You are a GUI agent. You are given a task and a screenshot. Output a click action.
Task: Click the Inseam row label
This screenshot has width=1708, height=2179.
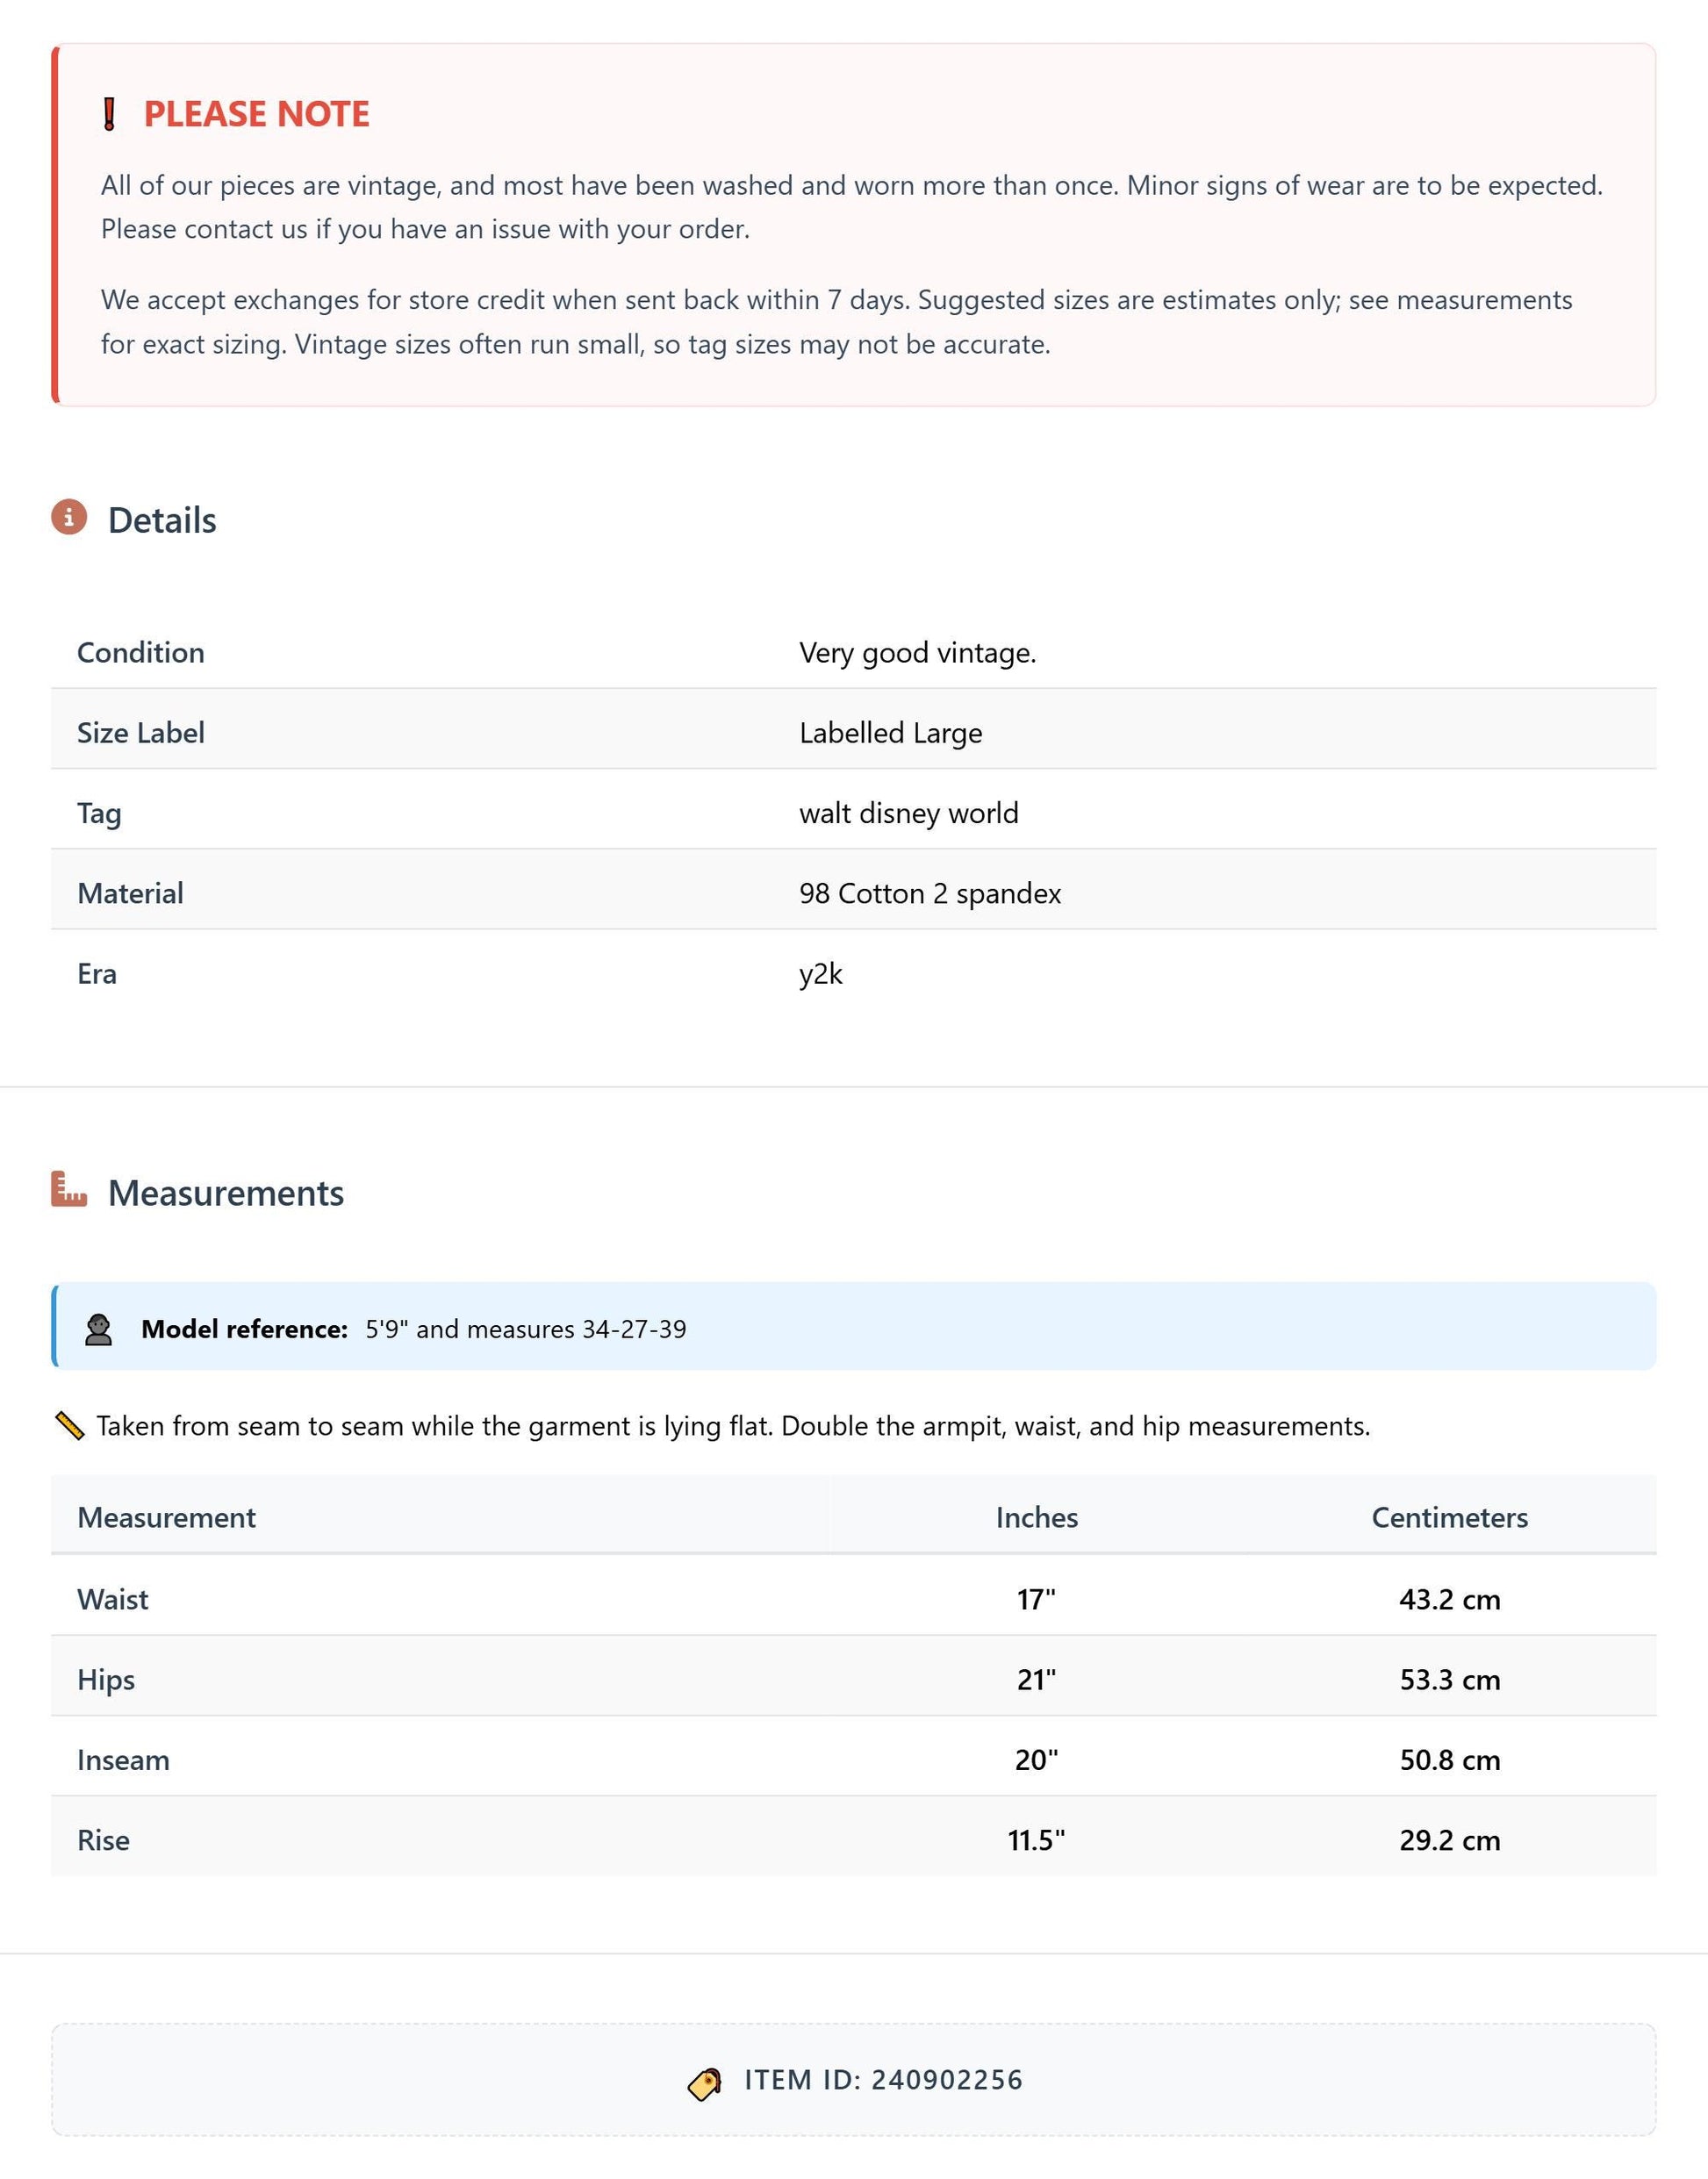pos(123,1760)
